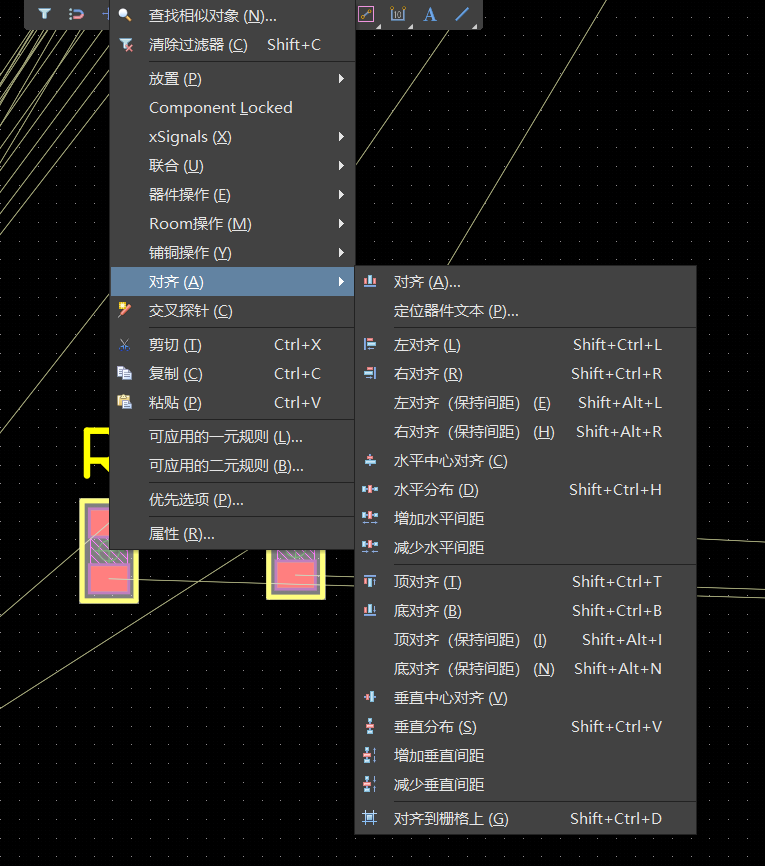Viewport: 765px width, 866px height.
Task: Click the right-align icon beside 右对齐
Action: [x=370, y=373]
